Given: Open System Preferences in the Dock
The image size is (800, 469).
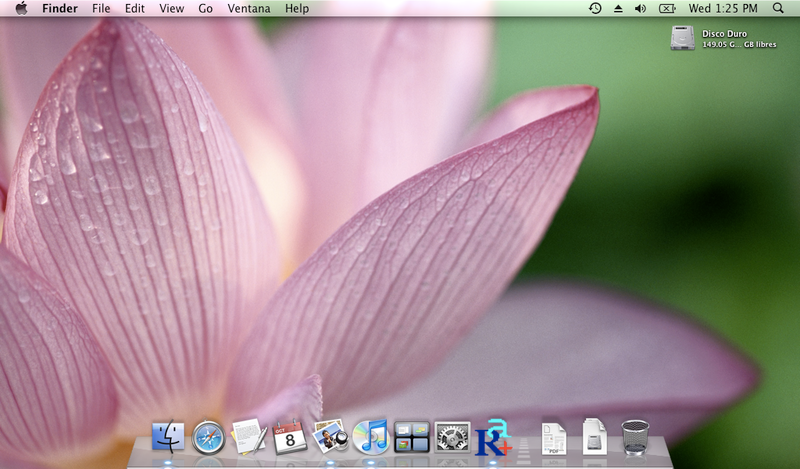Looking at the screenshot, I should (x=452, y=437).
